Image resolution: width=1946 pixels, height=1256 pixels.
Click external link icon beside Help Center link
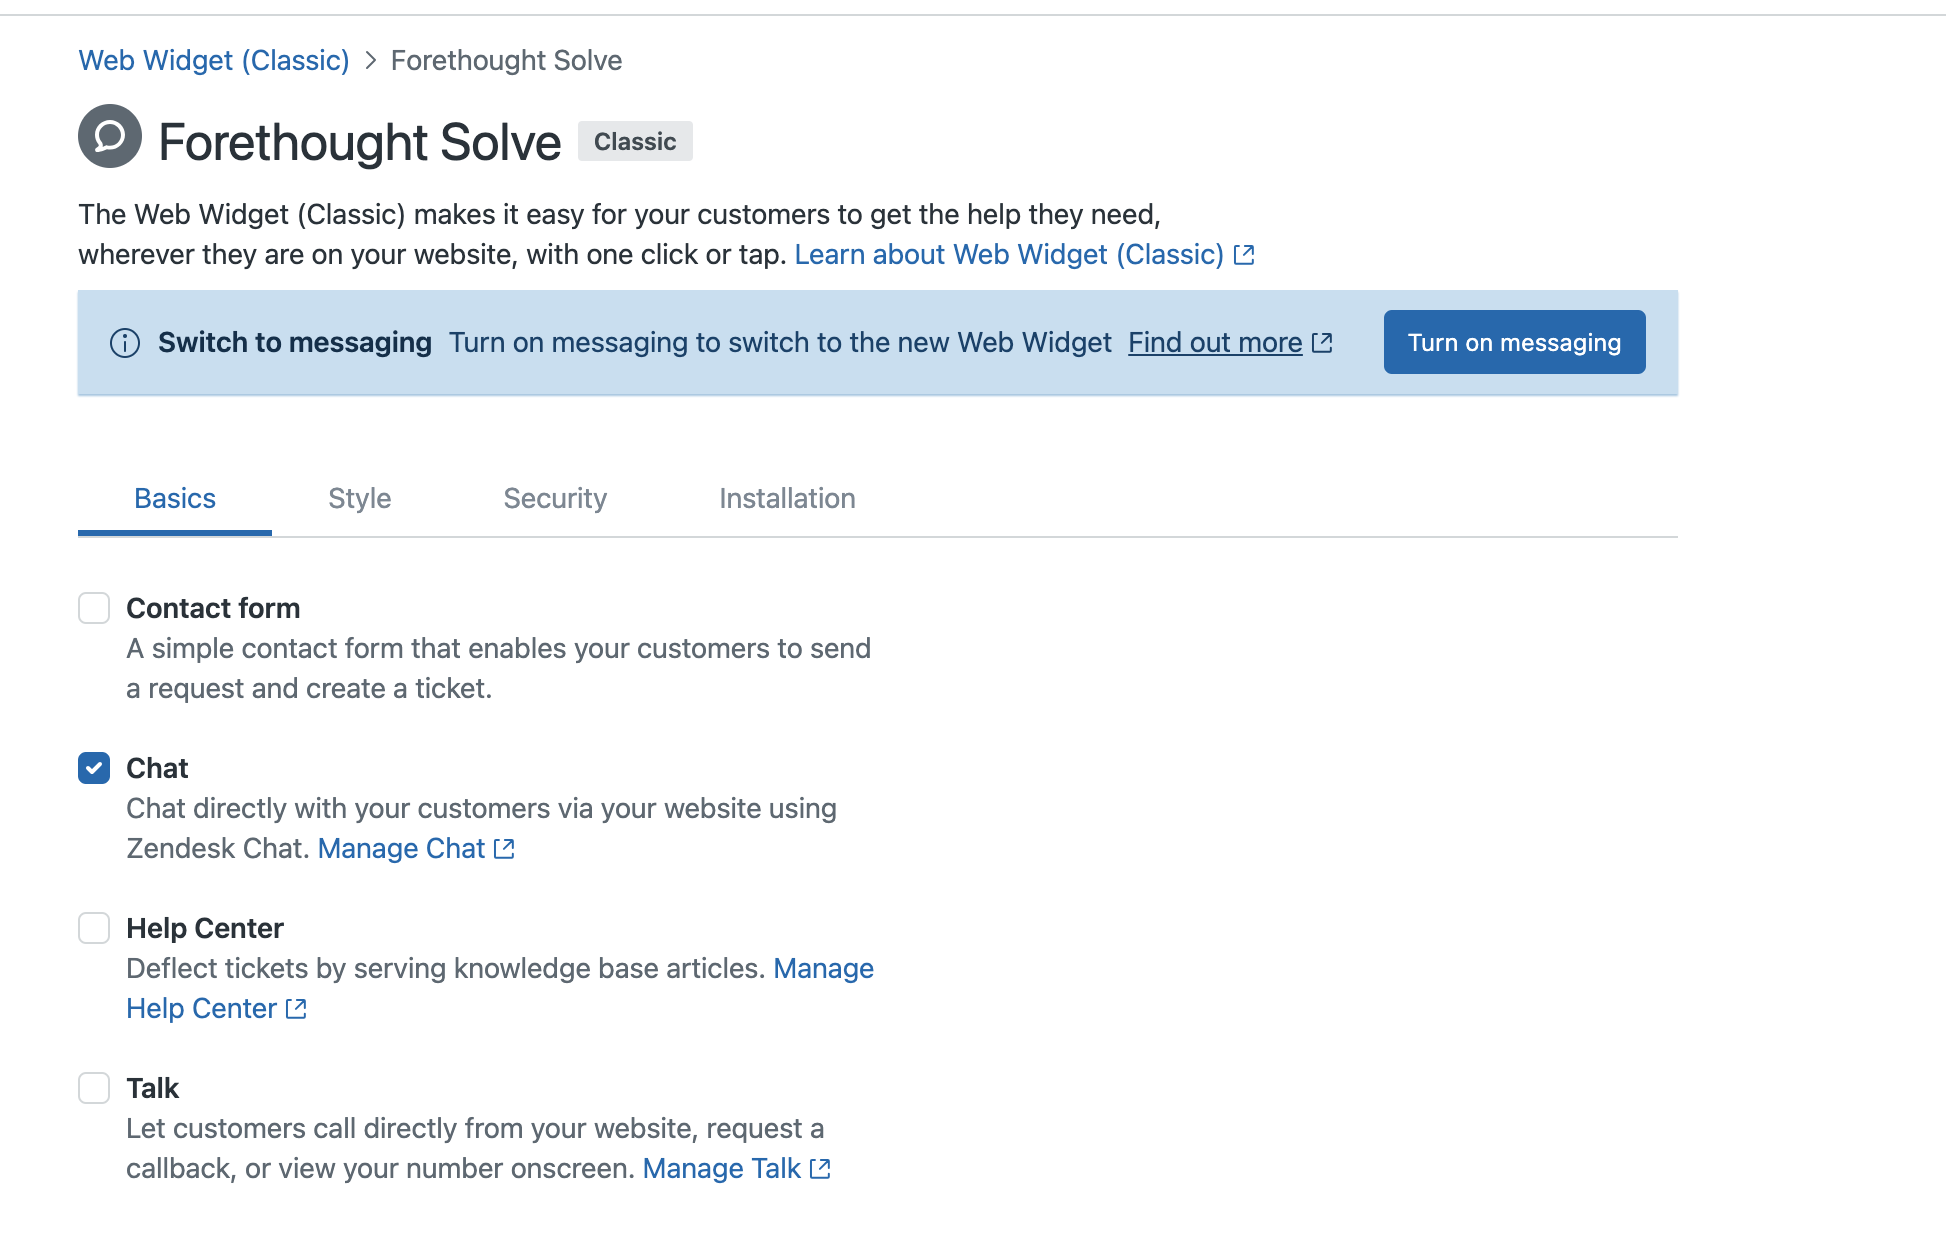coord(296,1009)
